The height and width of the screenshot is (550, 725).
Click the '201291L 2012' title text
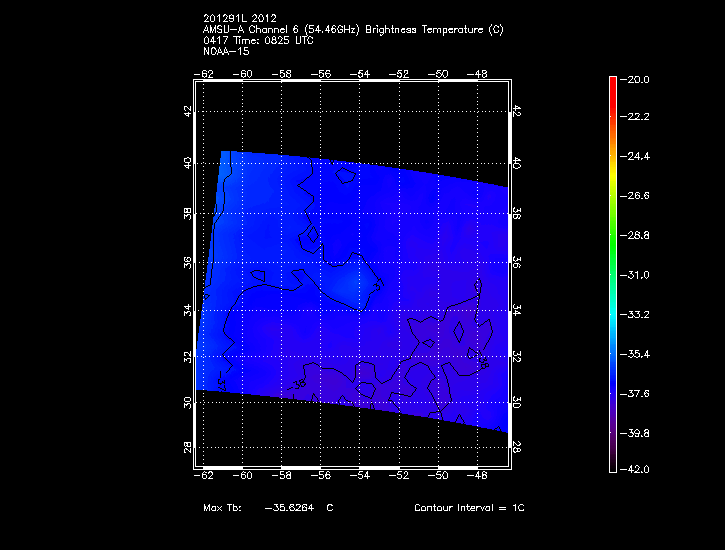pyautogui.click(x=238, y=19)
